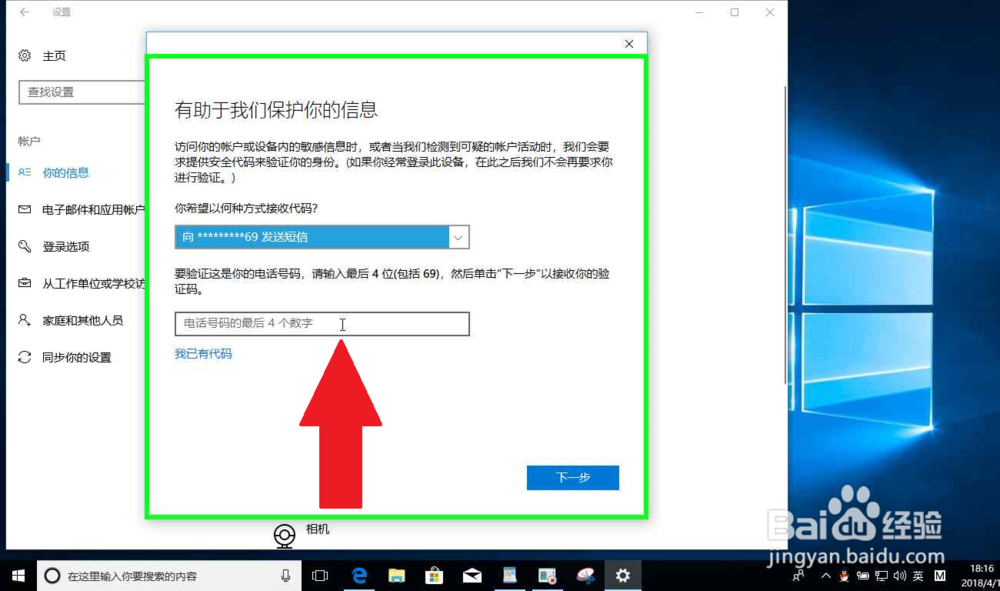
Task: Open the code delivery method dropdown
Action: tap(457, 237)
